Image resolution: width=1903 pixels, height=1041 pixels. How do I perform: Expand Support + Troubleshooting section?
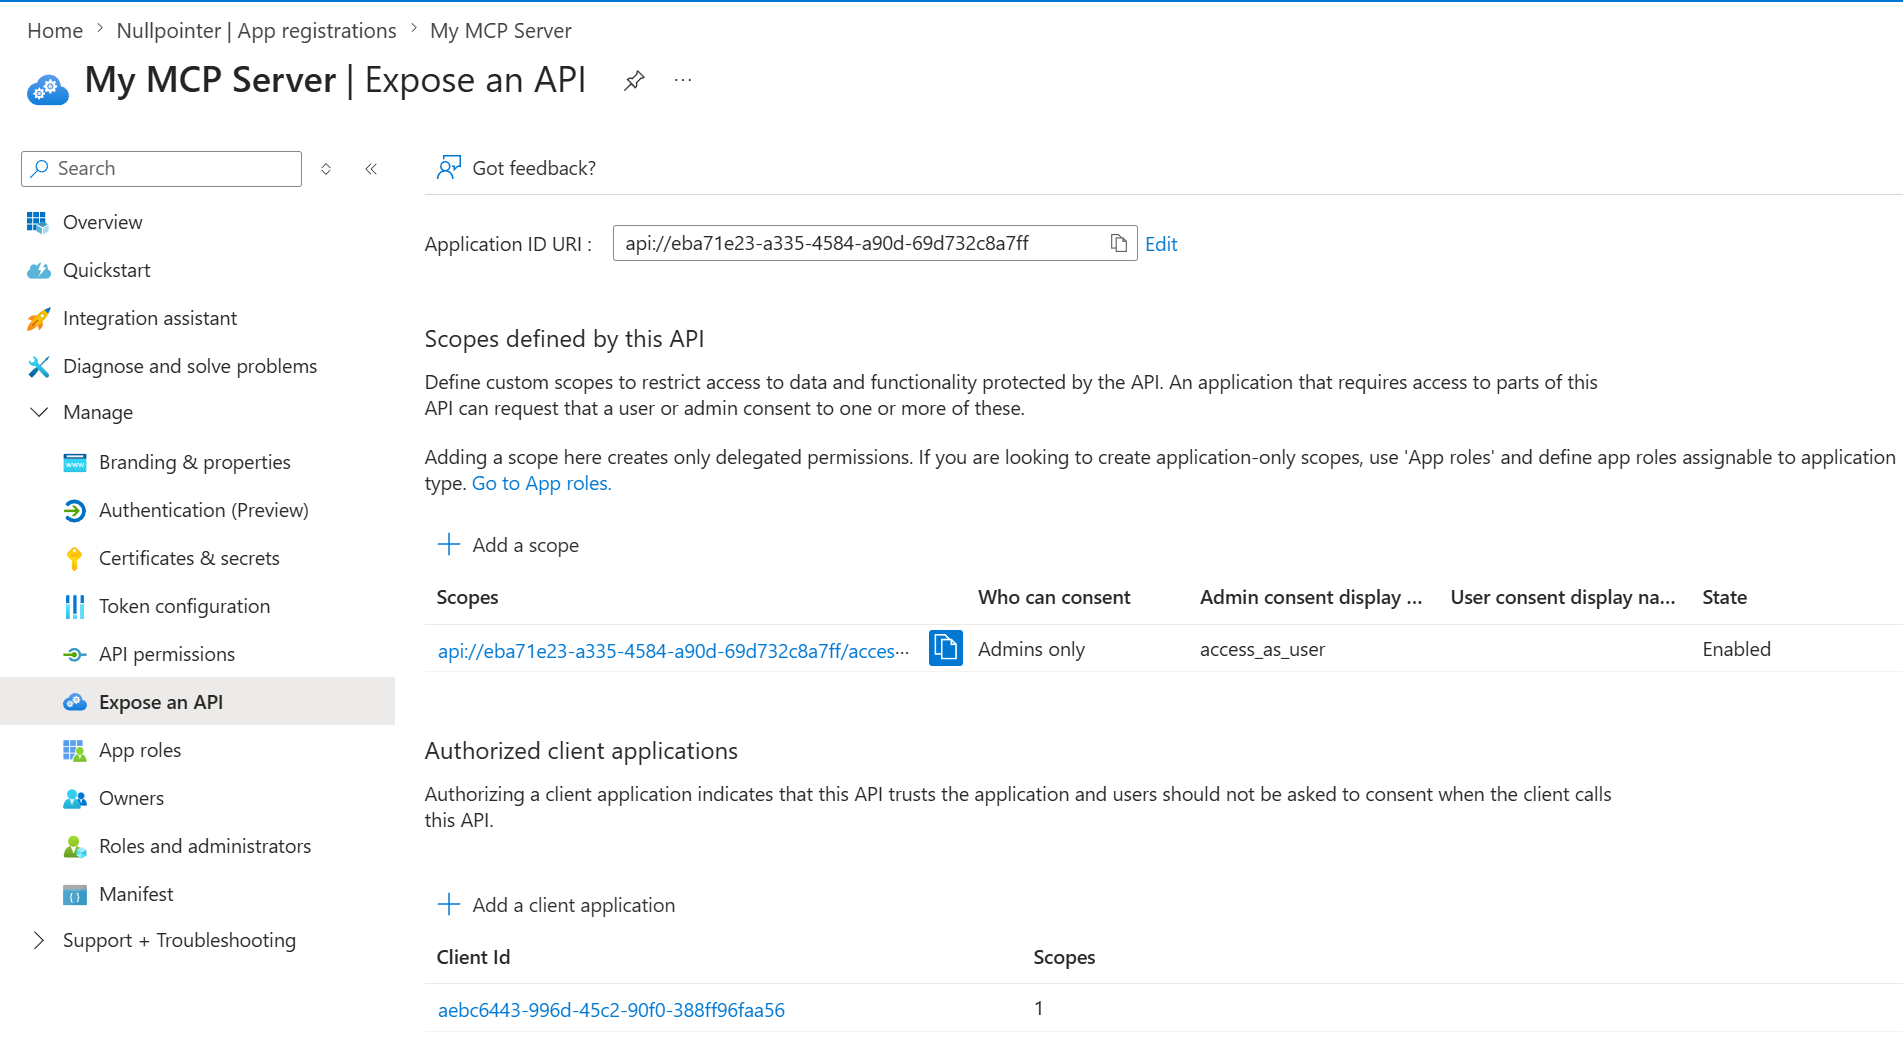(39, 940)
